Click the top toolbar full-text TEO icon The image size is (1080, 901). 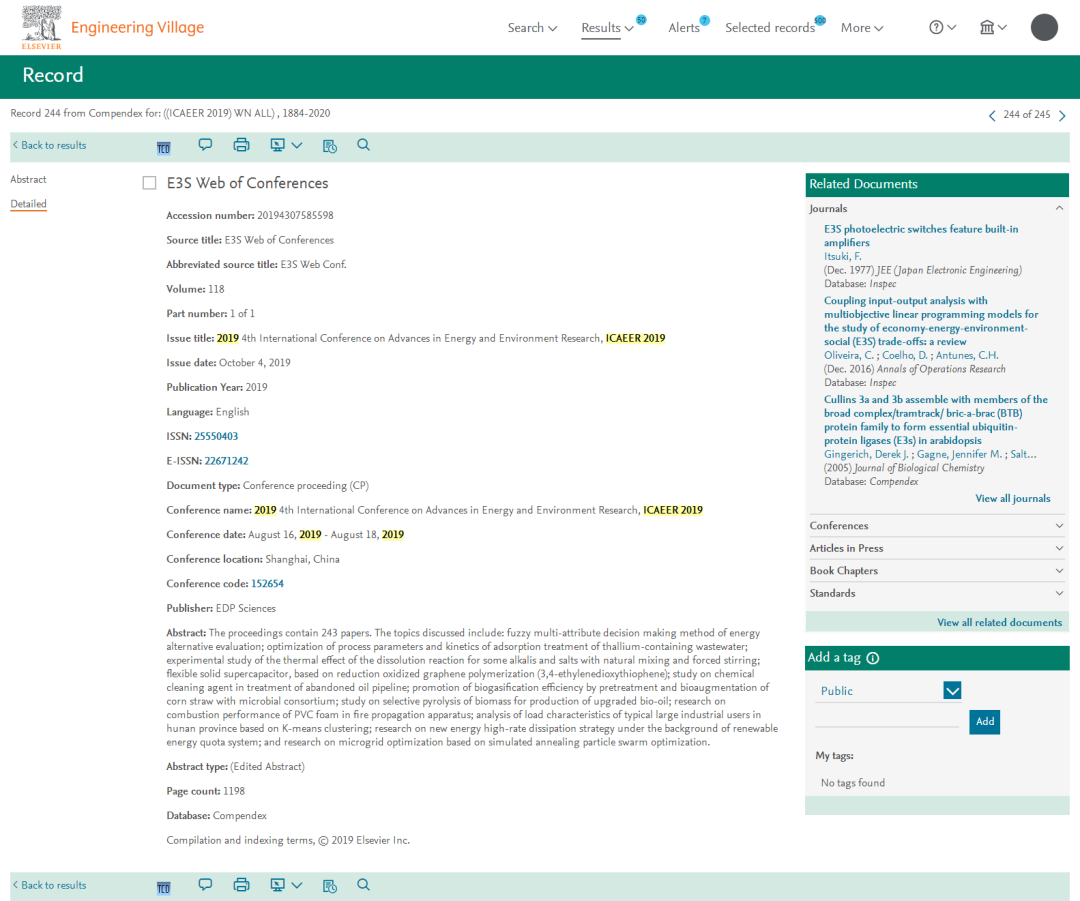[x=163, y=147]
